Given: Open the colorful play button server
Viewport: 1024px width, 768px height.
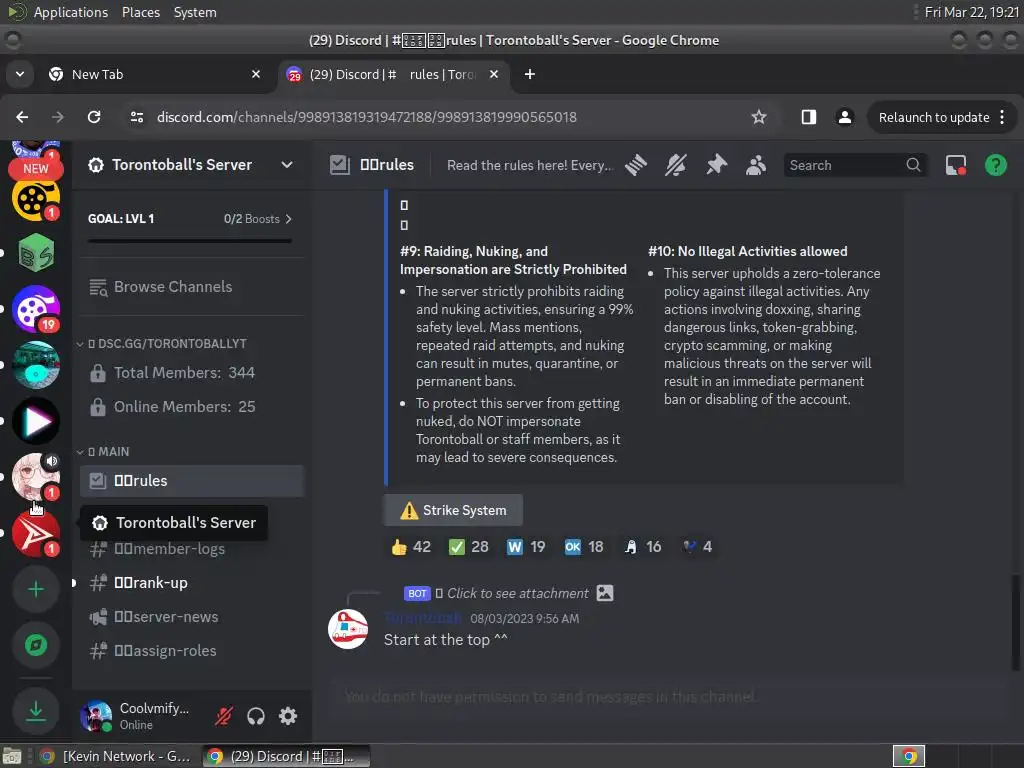Looking at the screenshot, I should [x=36, y=421].
